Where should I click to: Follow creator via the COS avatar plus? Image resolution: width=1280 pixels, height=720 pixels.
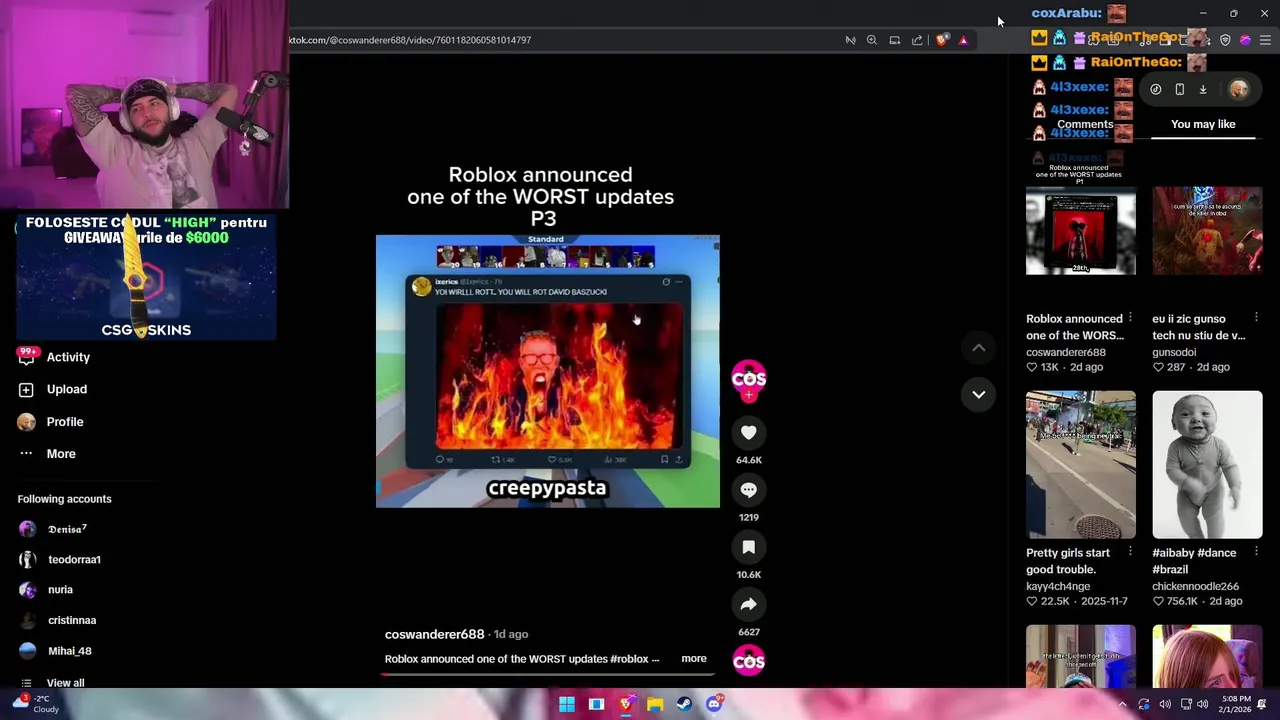pos(748,395)
